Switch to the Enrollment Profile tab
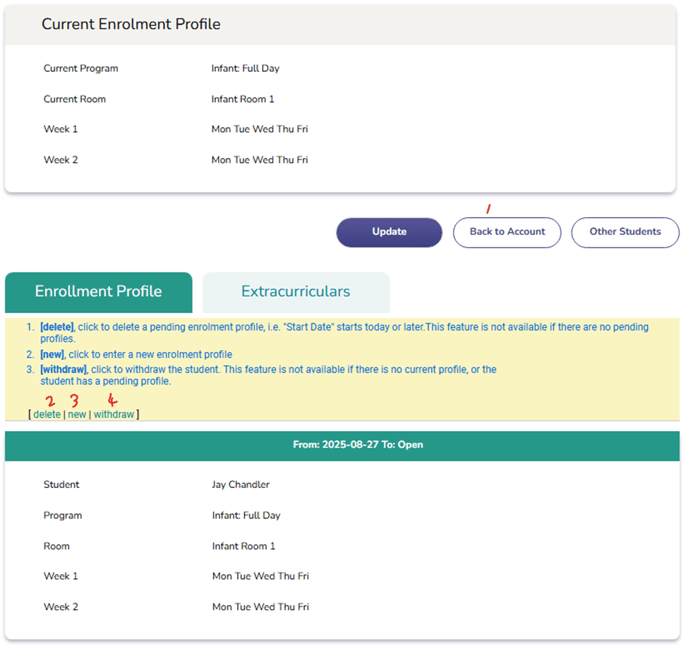Image resolution: width=688 pixels, height=646 pixels. [98, 292]
